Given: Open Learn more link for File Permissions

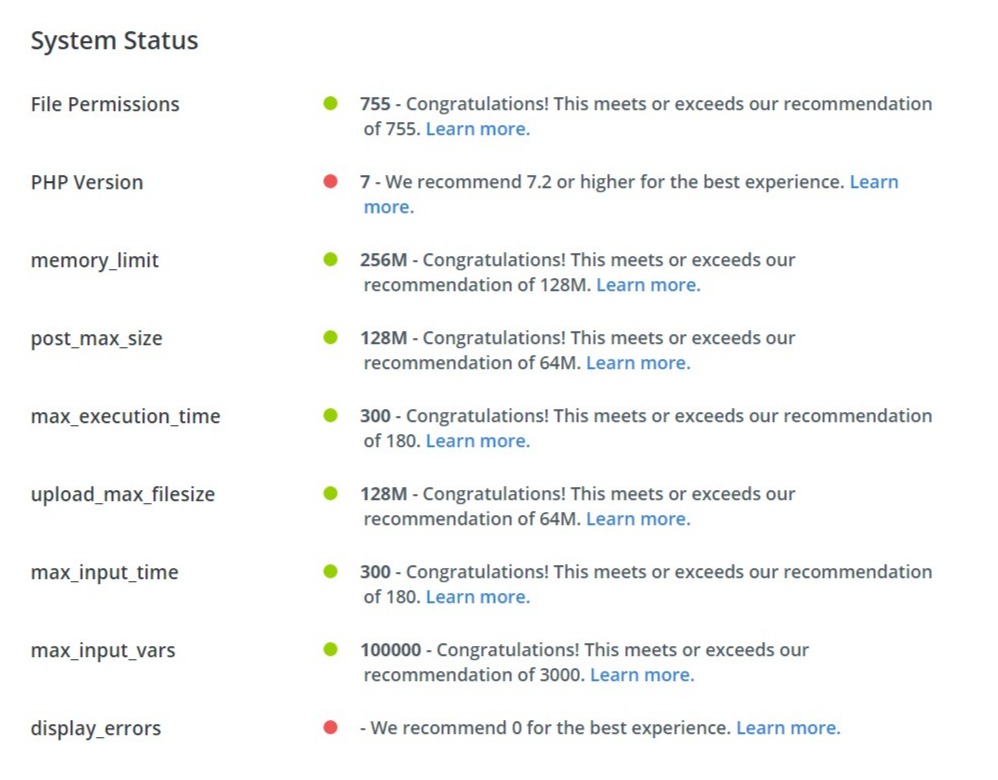Looking at the screenshot, I should (477, 129).
